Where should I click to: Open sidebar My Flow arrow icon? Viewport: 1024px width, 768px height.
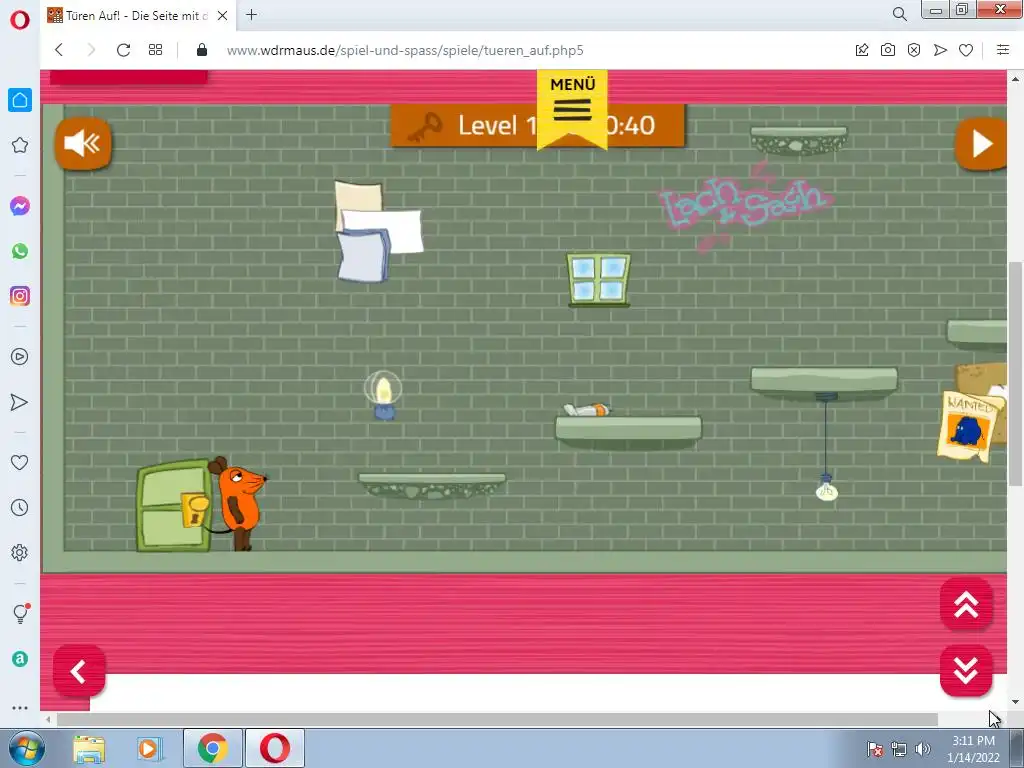tap(20, 402)
